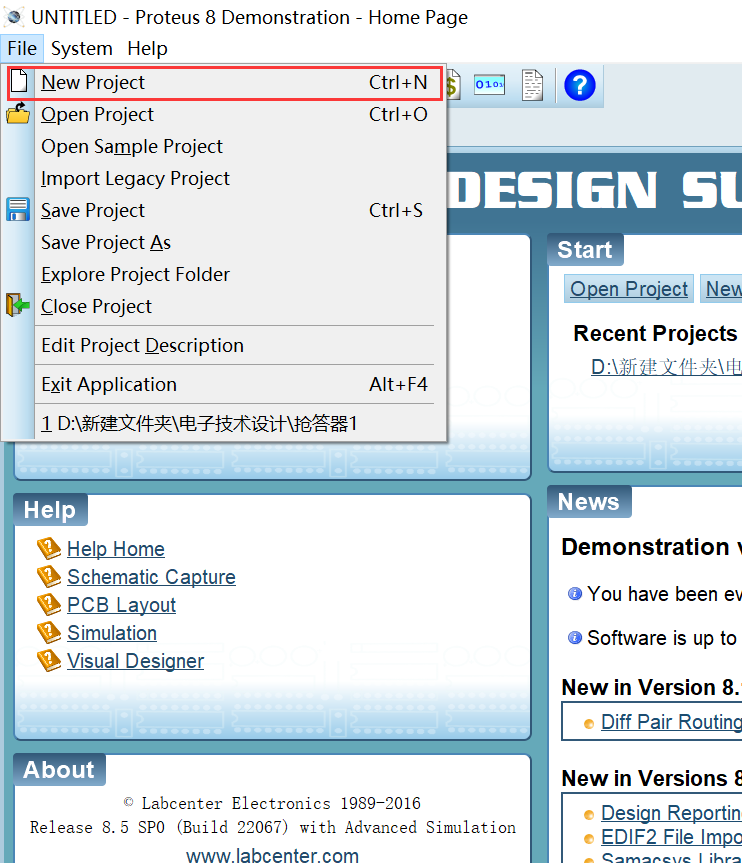Click the 'Recent Projects' heading
Image resolution: width=742 pixels, height=863 pixels.
(655, 334)
